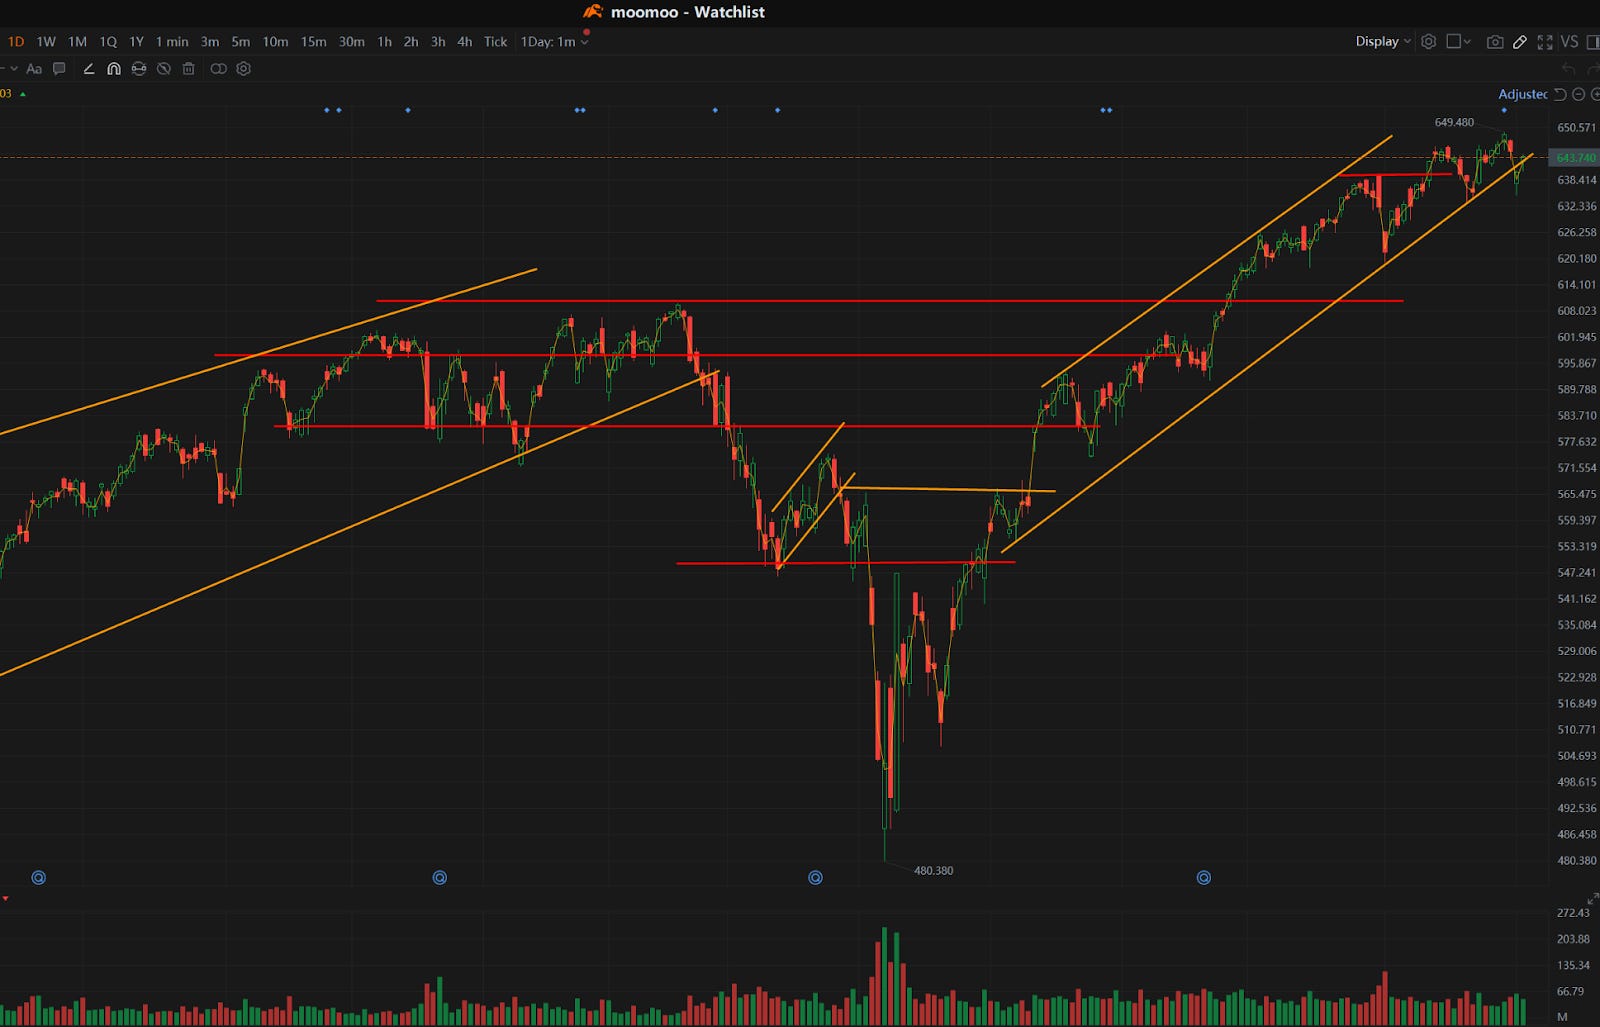Click the moomoo logo in title bar
1600x1027 pixels.
[593, 12]
